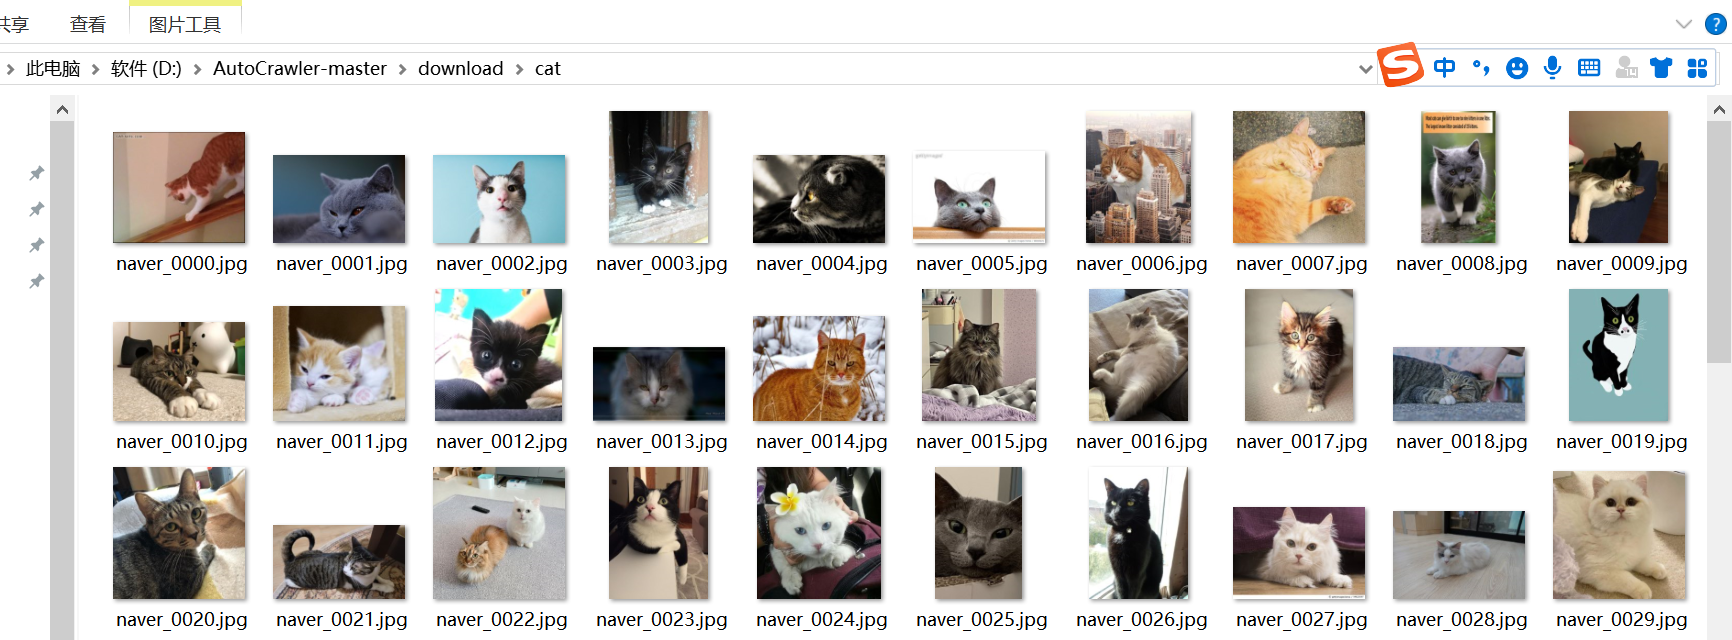
Task: Open the Explorer help question-mark icon
Action: 1715,24
